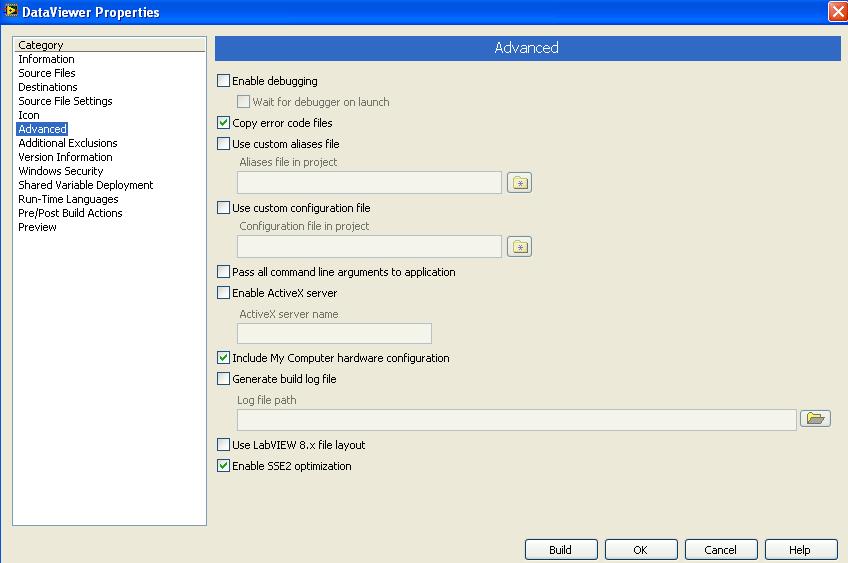Confirm with the OK button
Screen dimensions: 848x563
click(641, 549)
